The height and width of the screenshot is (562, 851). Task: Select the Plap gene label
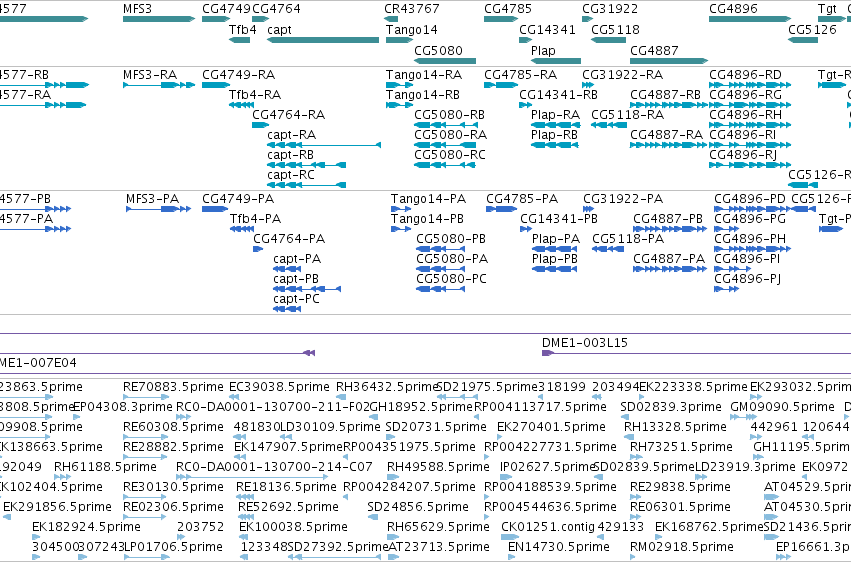click(543, 50)
